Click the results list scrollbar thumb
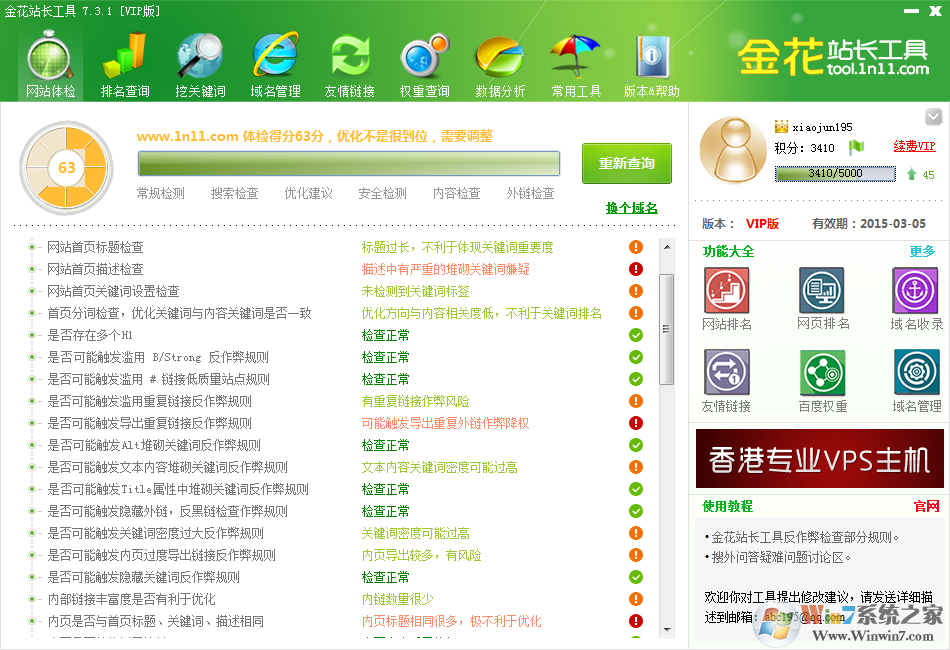Image resolution: width=950 pixels, height=650 pixels. click(666, 329)
